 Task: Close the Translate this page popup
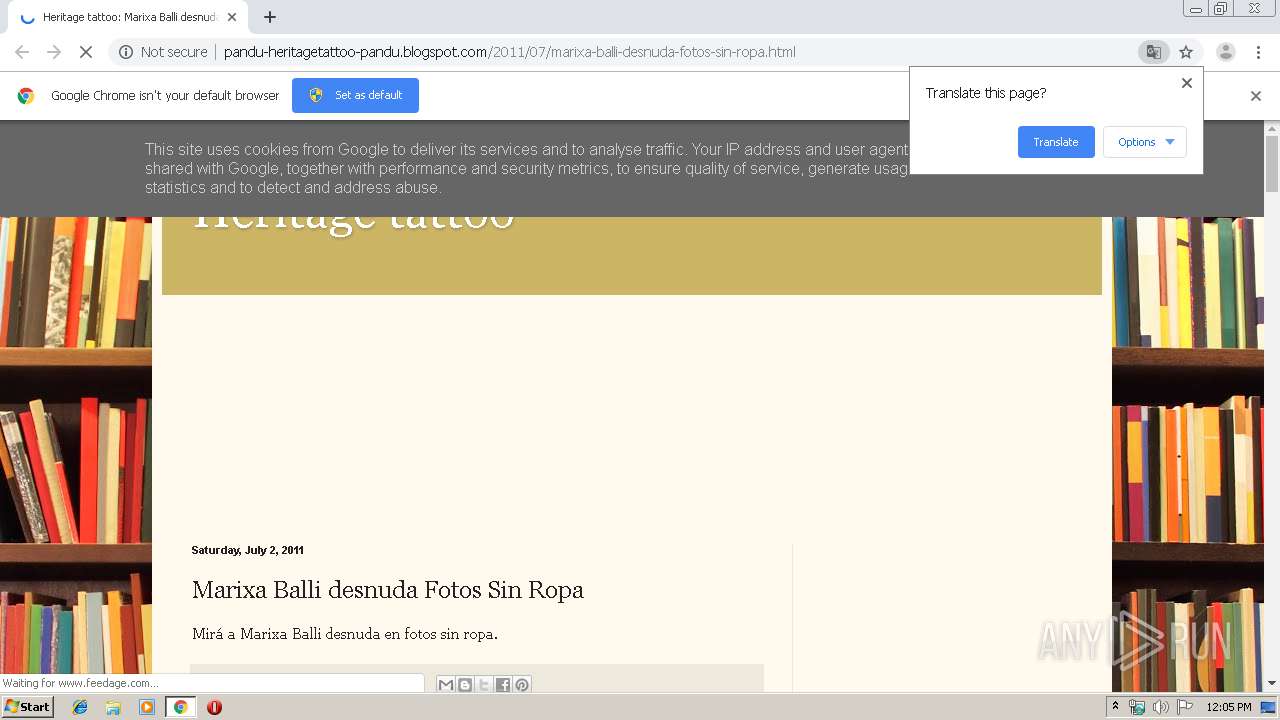(x=1187, y=83)
